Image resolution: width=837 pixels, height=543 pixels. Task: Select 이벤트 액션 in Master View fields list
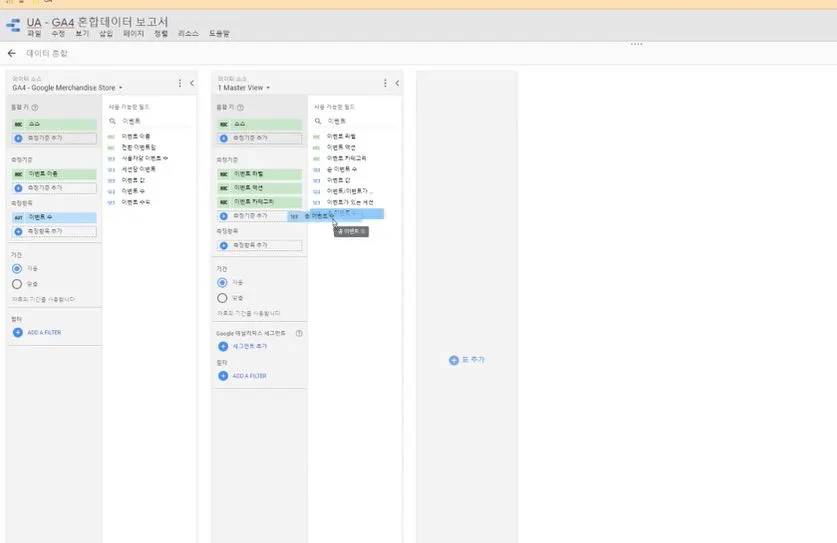click(x=341, y=147)
